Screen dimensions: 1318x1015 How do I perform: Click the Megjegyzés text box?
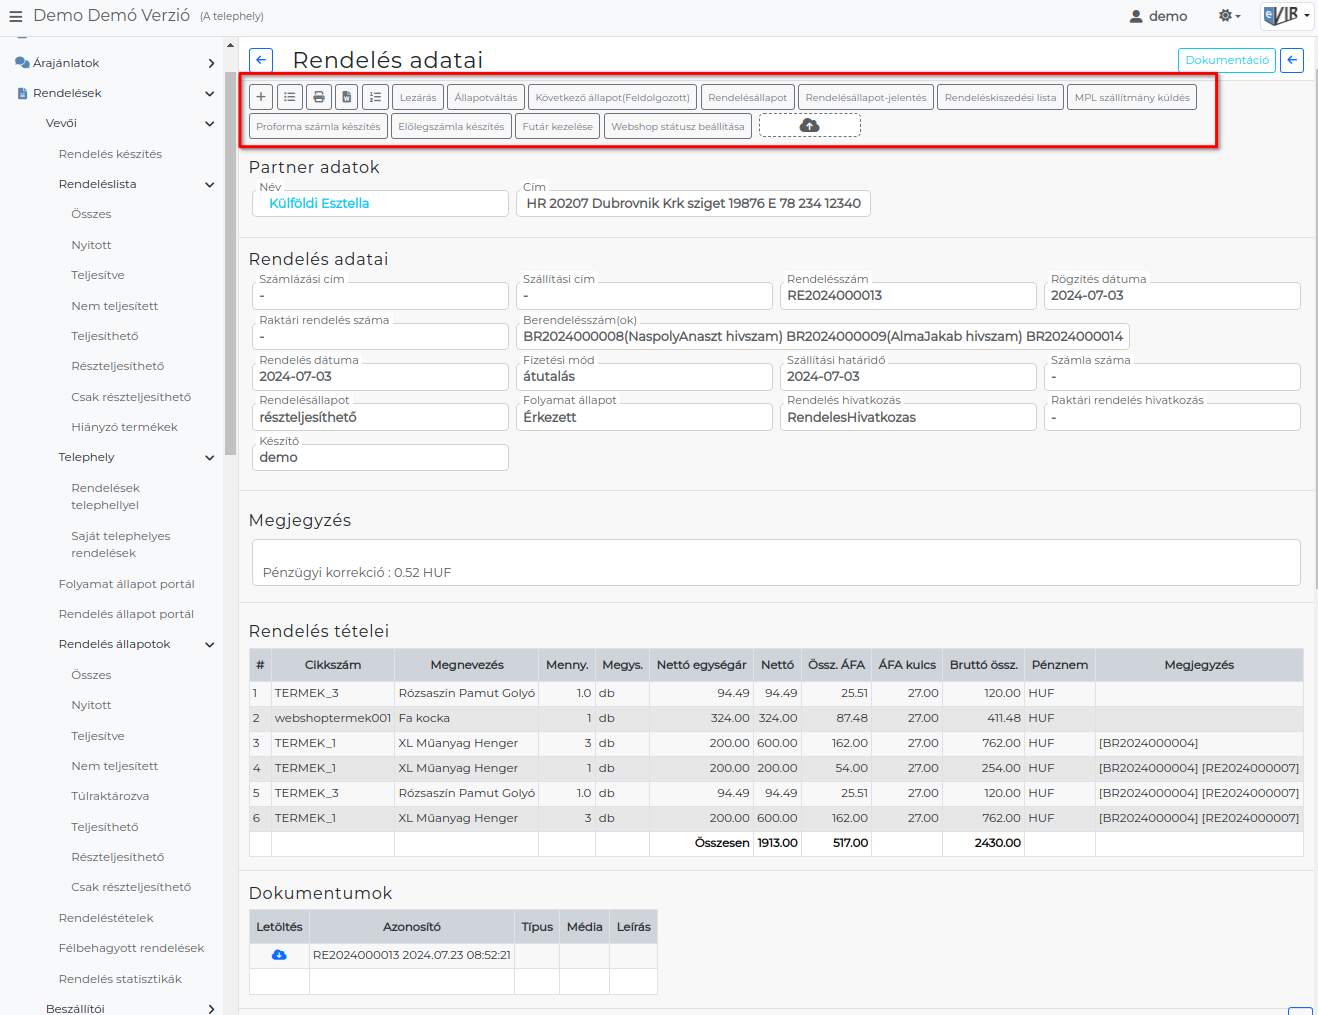[x=776, y=562]
